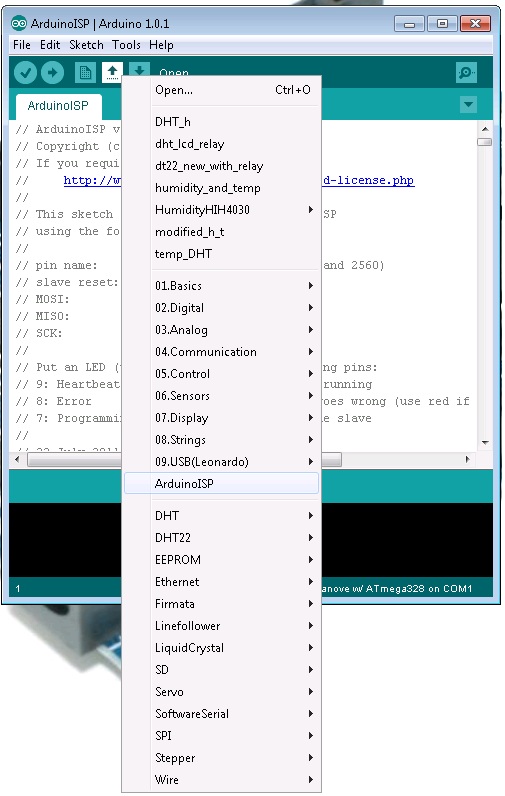The image size is (505, 796).
Task: Open the Edit menu
Action: (50, 45)
